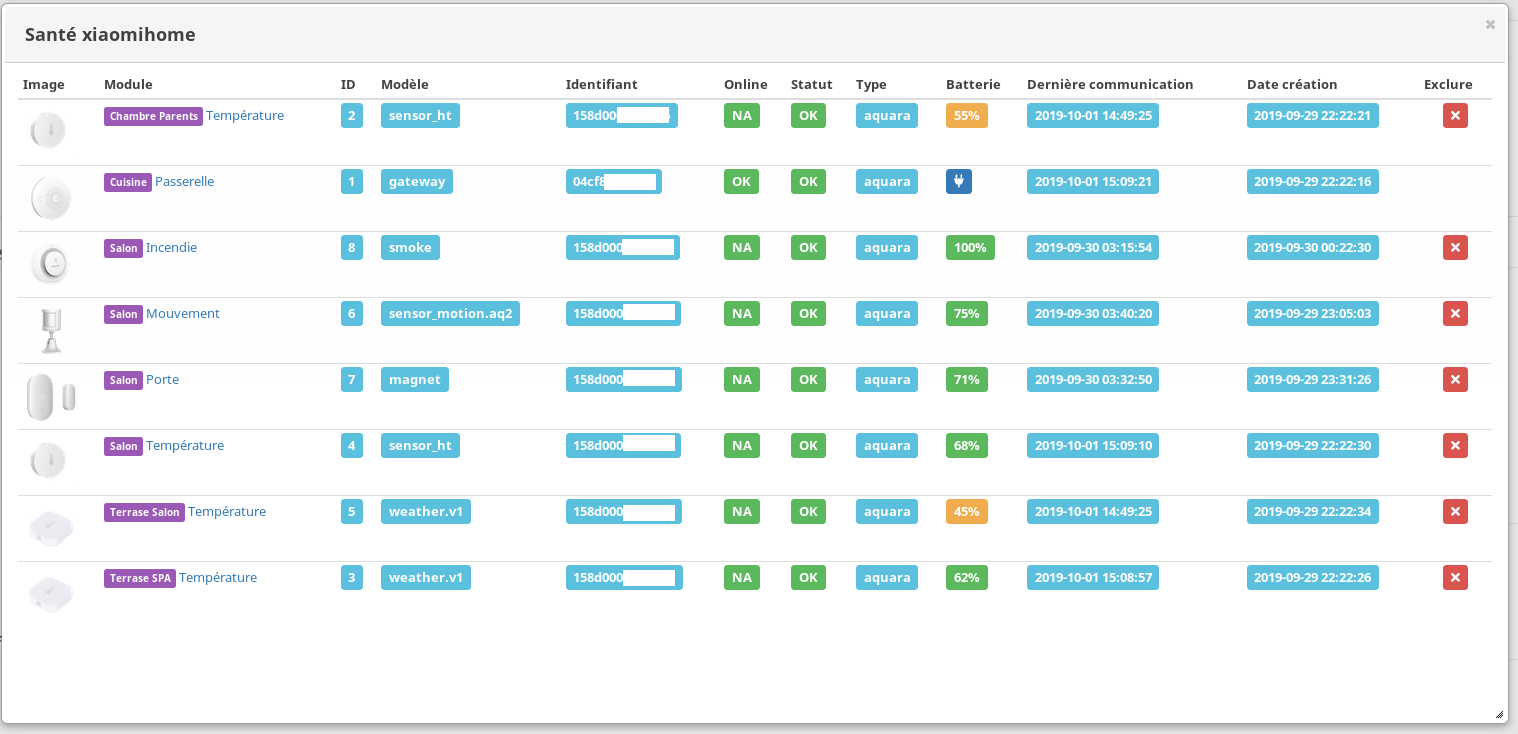Exclude the Terrase SPA Température module
The width and height of the screenshot is (1518, 734).
1455,578
